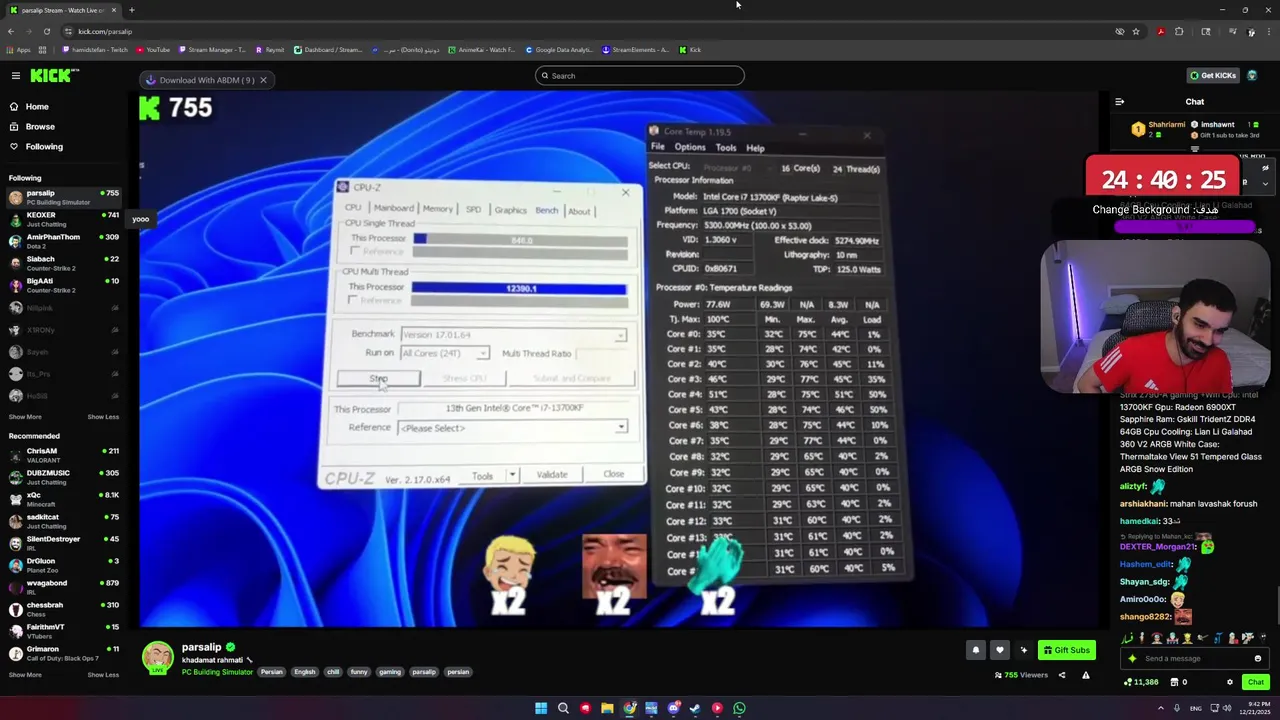The width and height of the screenshot is (1280, 720).
Task: Click Show More under the Following list
Action: (x=25, y=417)
